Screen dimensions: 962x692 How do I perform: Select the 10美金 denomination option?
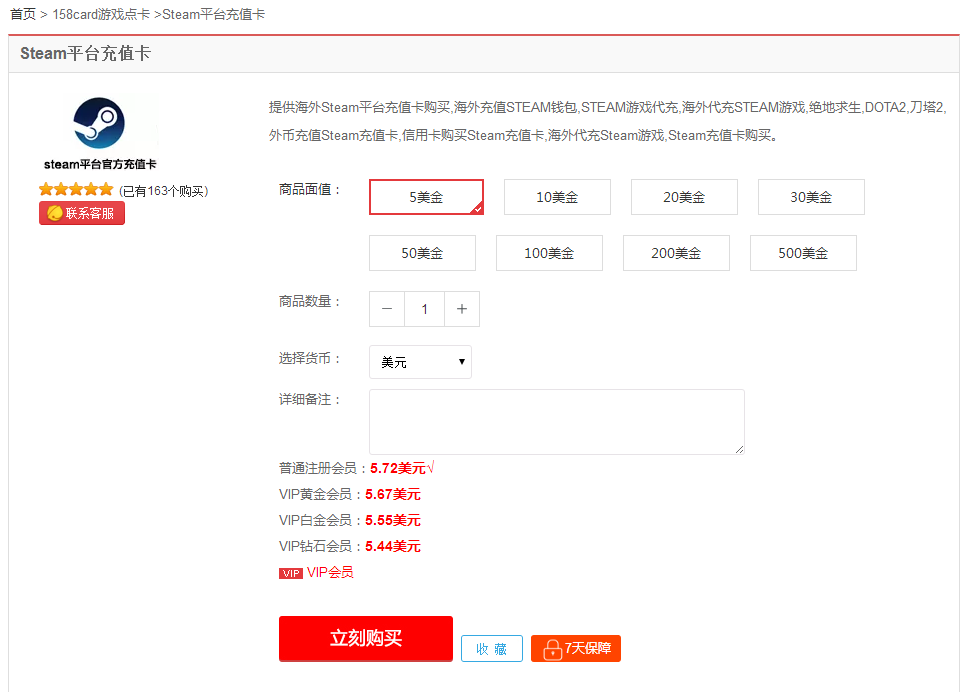point(557,197)
